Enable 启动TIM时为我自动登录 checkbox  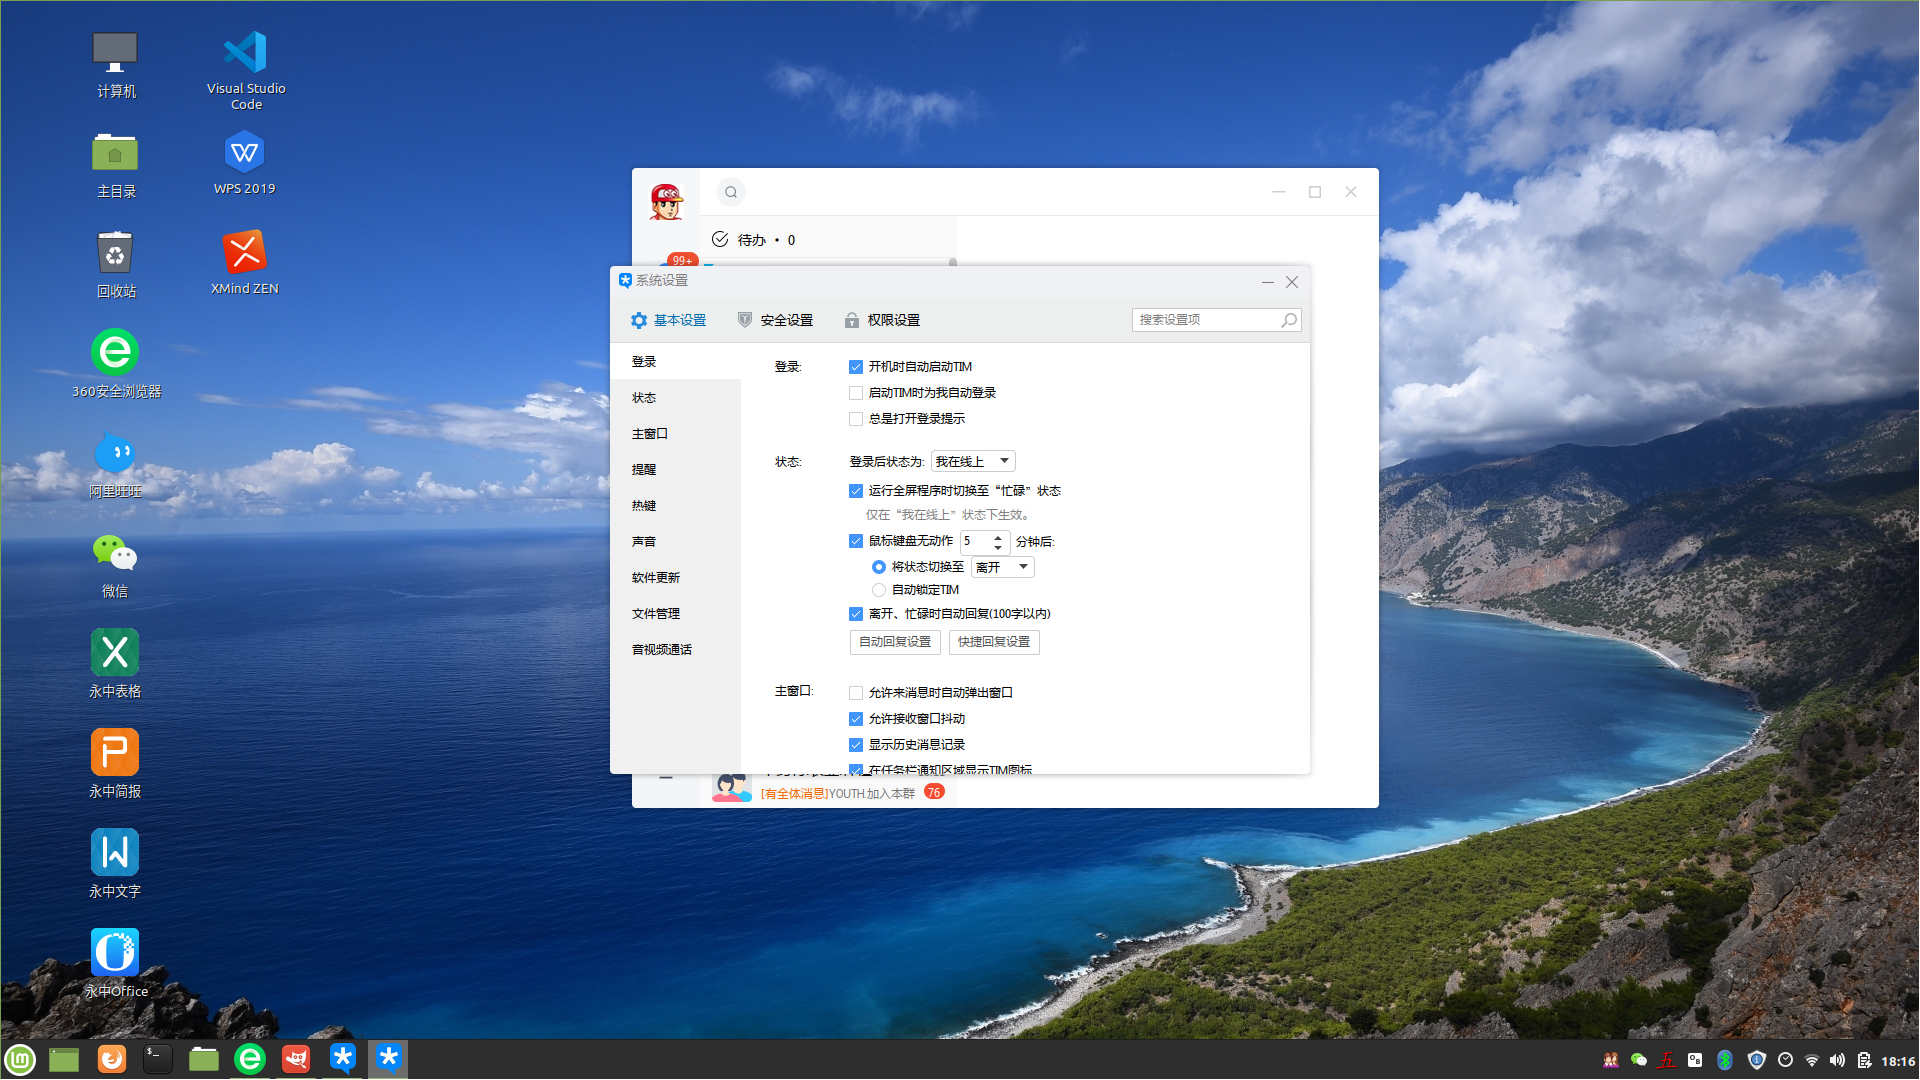pos(856,393)
